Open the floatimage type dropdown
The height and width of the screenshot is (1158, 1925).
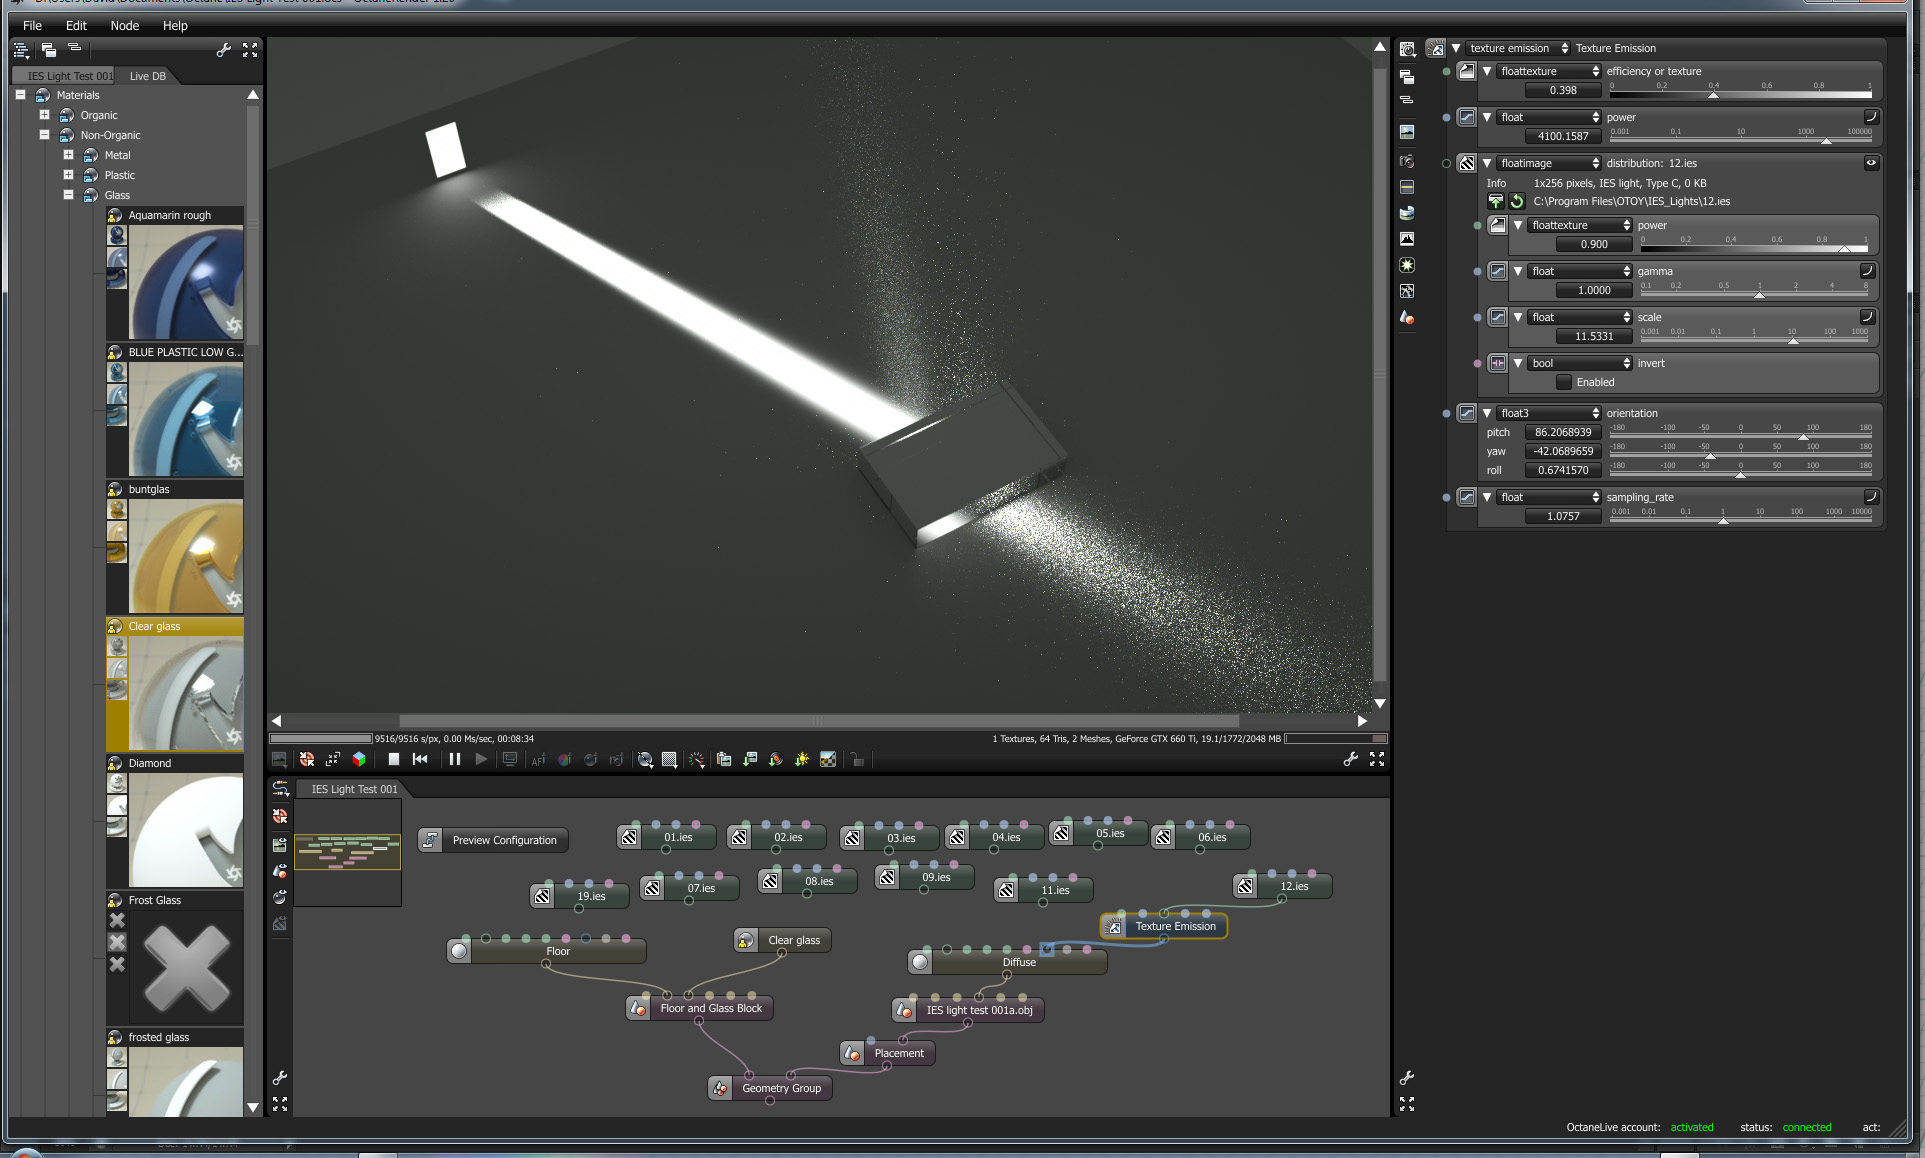coord(1549,163)
